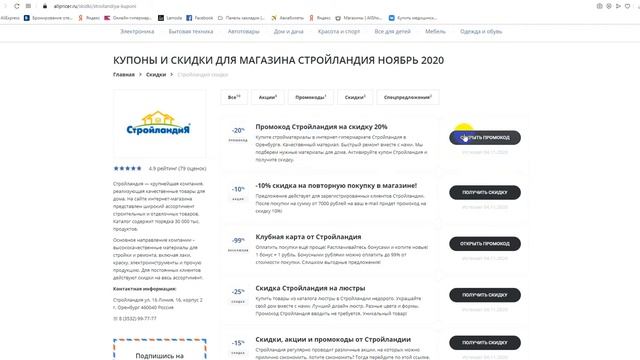This screenshot has height=360, width=640.
Task: Open the Электроника category menu
Action: tap(137, 31)
